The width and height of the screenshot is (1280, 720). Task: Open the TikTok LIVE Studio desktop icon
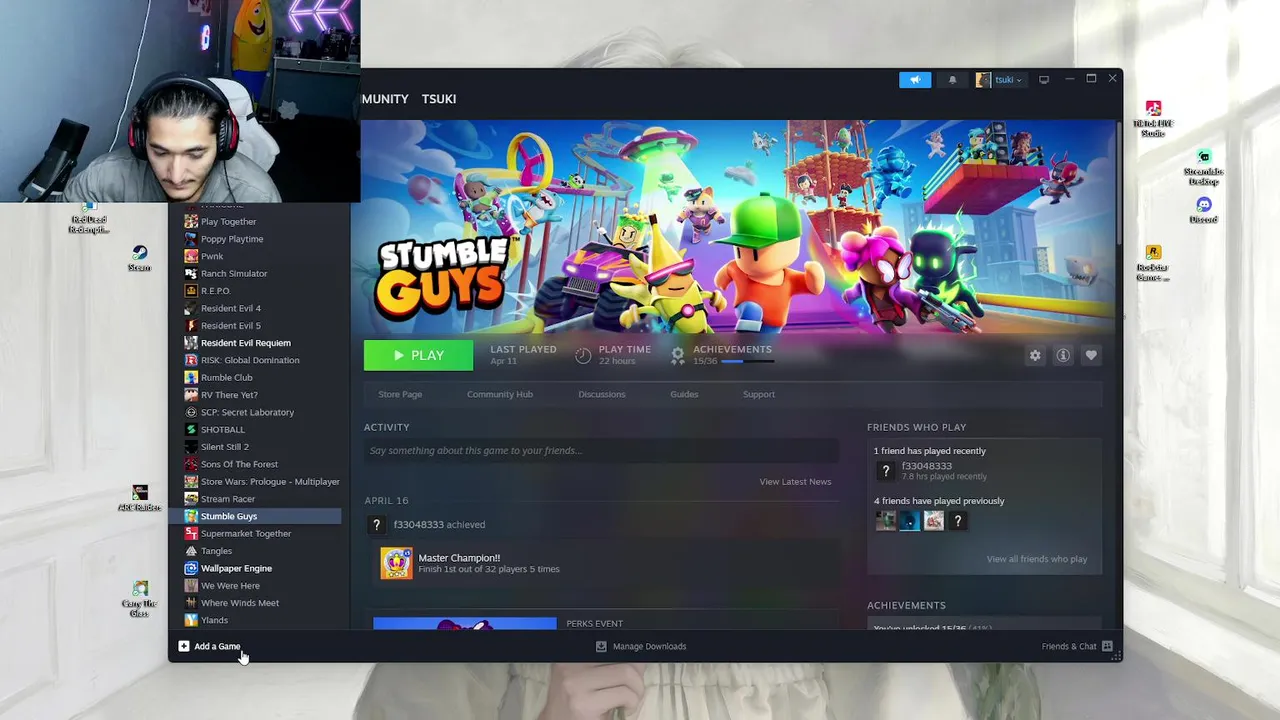pos(1153,118)
